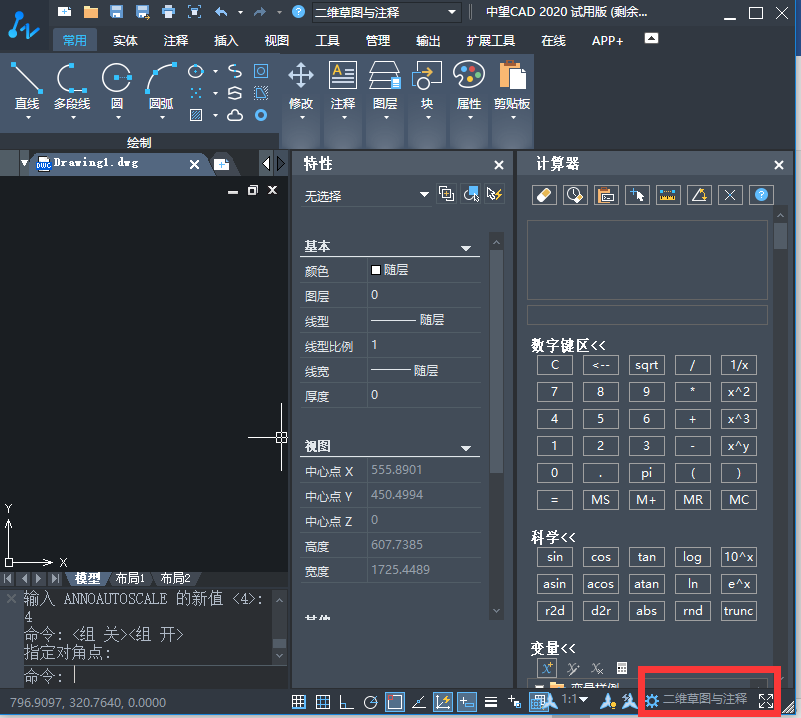Viewport: 801px width, 718px height.
Task: Click the calculator help question-mark icon
Action: click(761, 195)
